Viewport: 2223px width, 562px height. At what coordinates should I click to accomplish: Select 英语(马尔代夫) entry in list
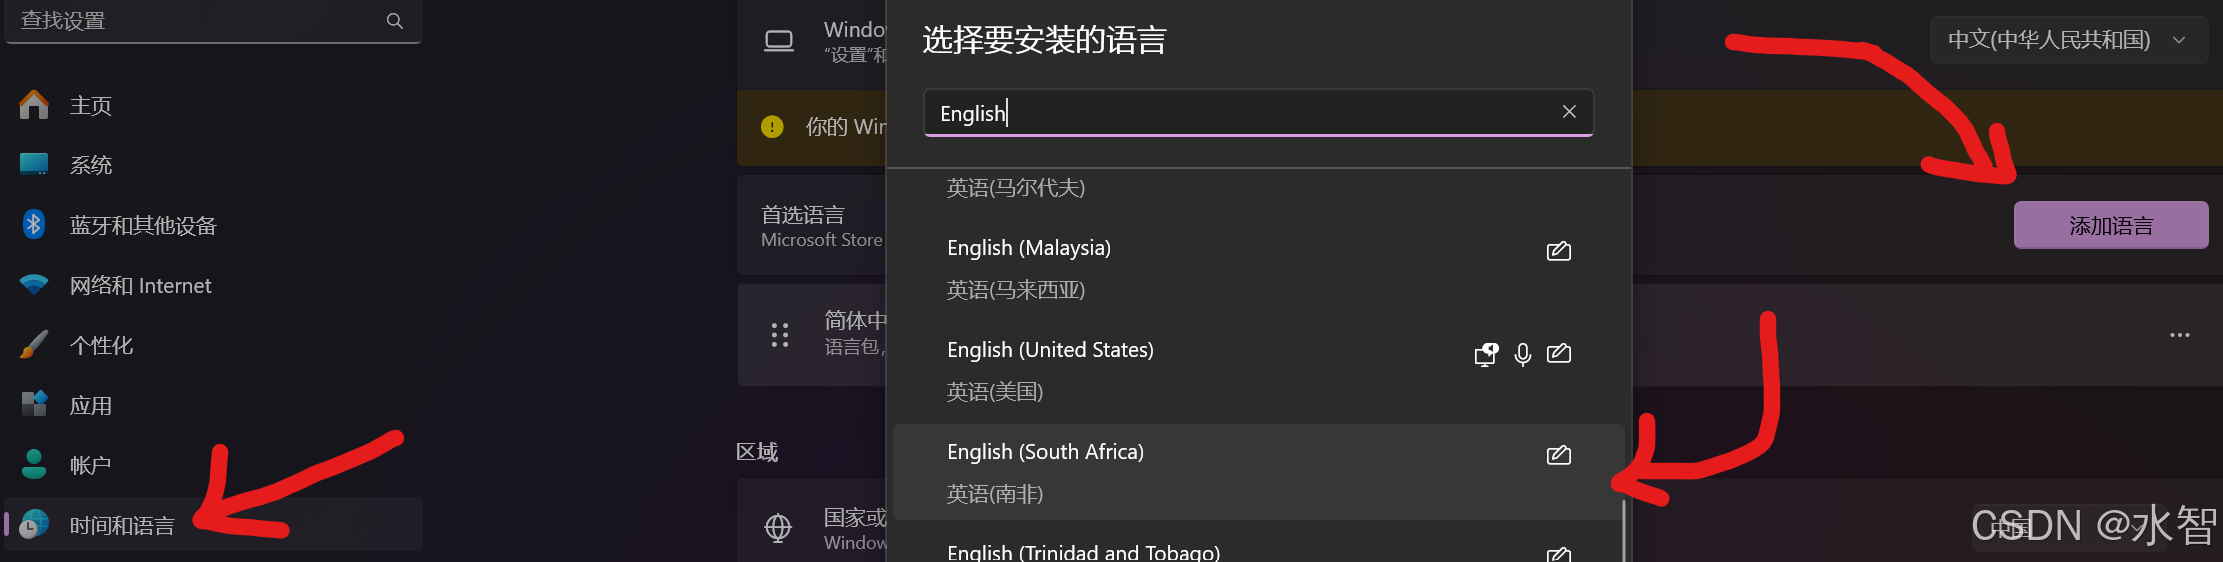(1015, 188)
